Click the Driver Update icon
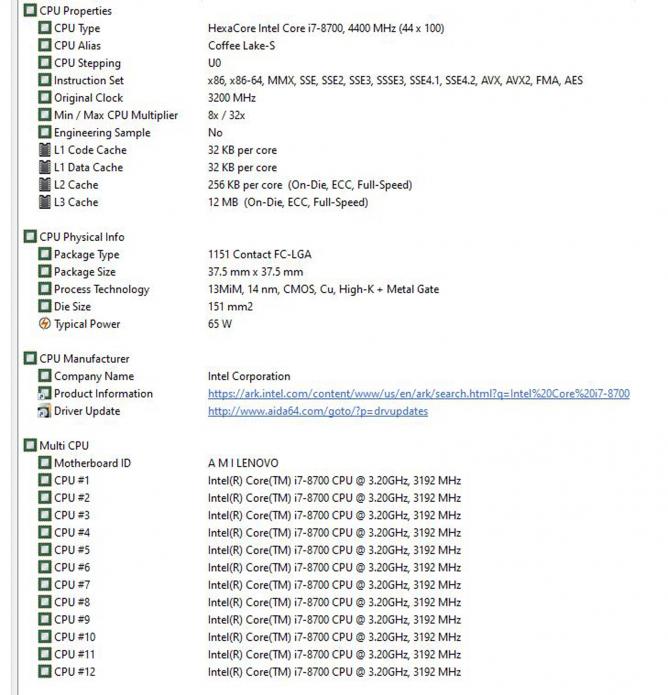668x695 pixels. point(45,411)
